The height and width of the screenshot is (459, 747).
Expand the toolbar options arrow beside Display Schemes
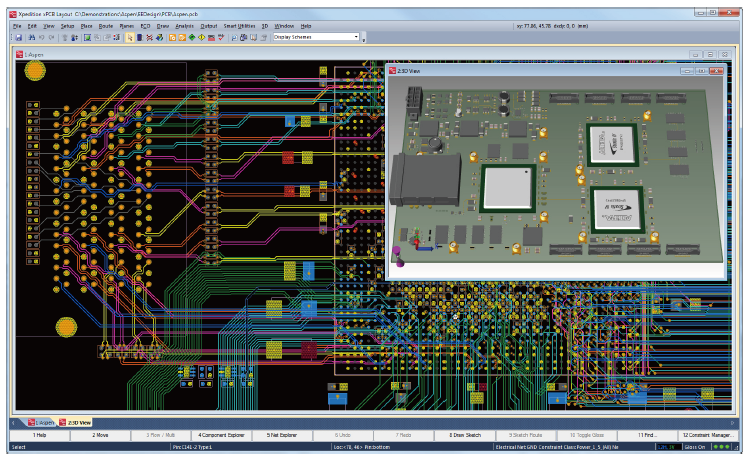(x=365, y=39)
